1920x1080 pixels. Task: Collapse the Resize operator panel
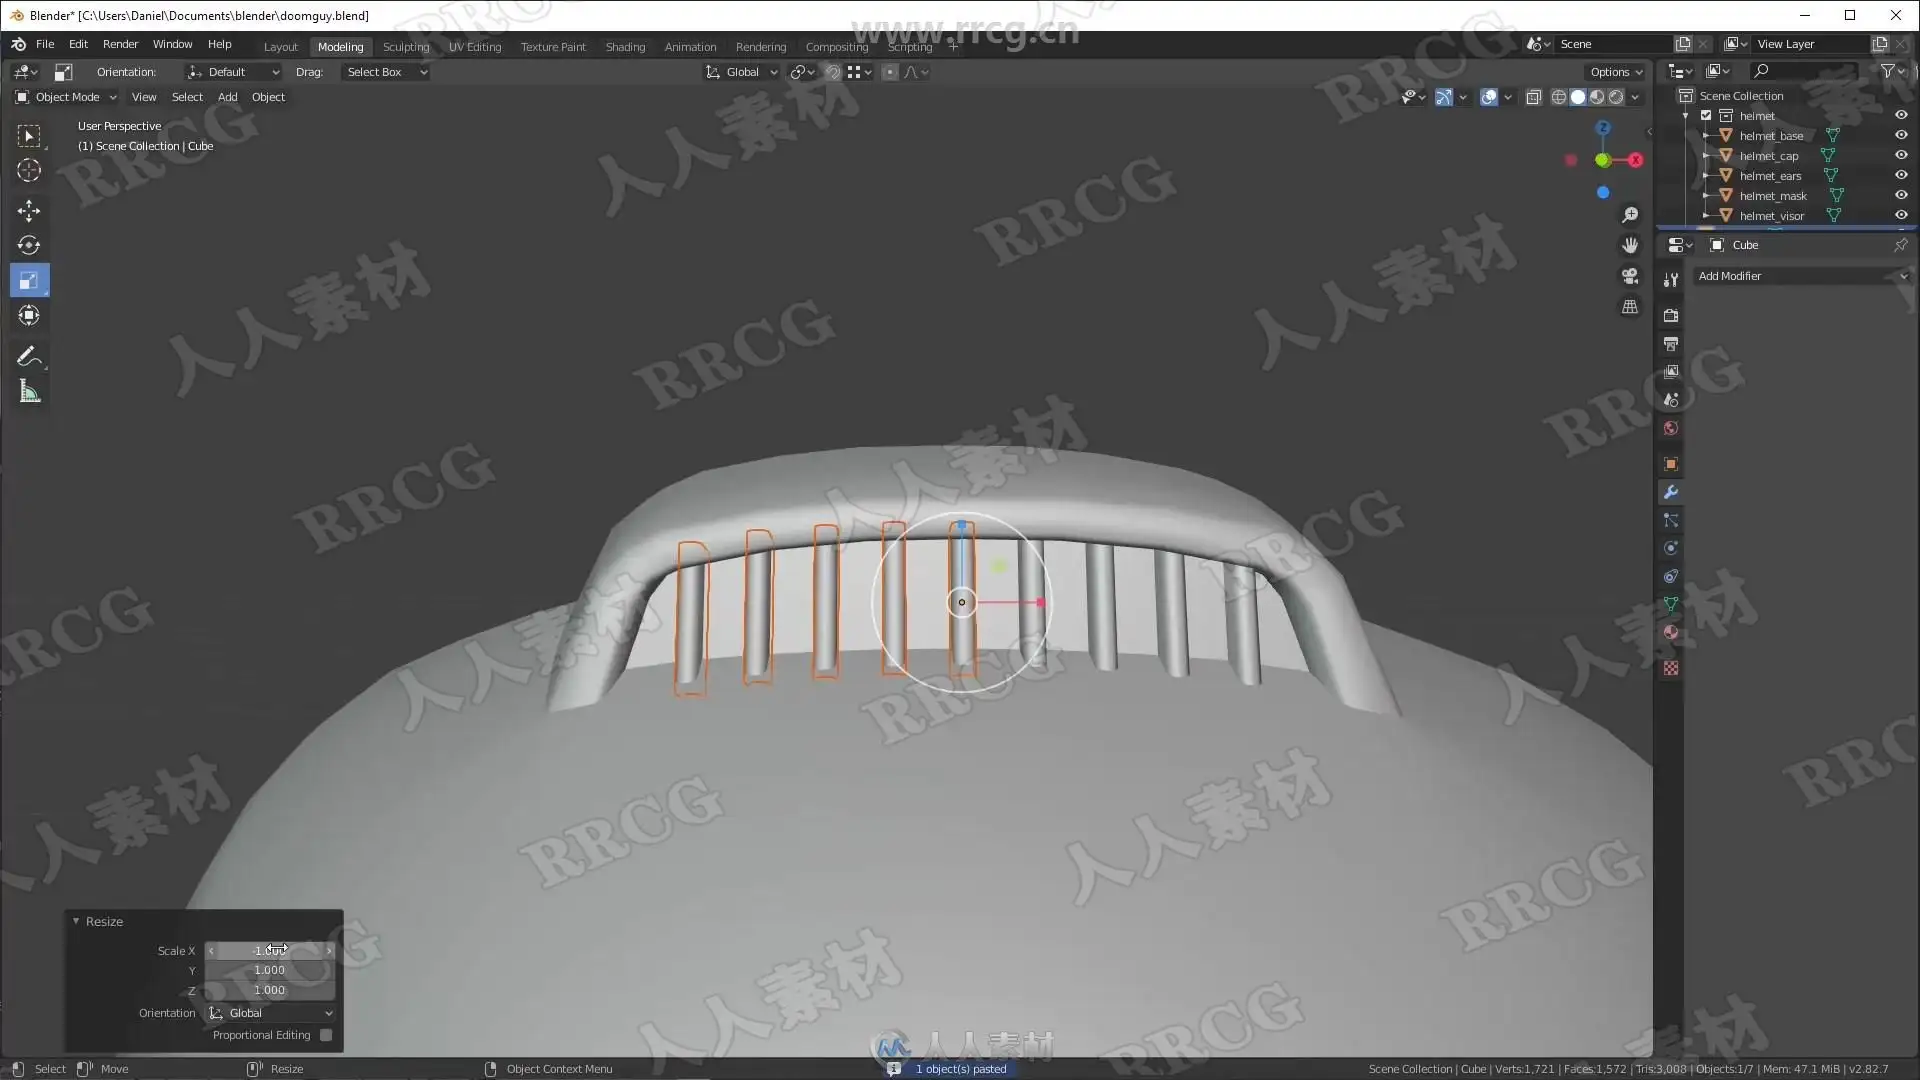(76, 921)
